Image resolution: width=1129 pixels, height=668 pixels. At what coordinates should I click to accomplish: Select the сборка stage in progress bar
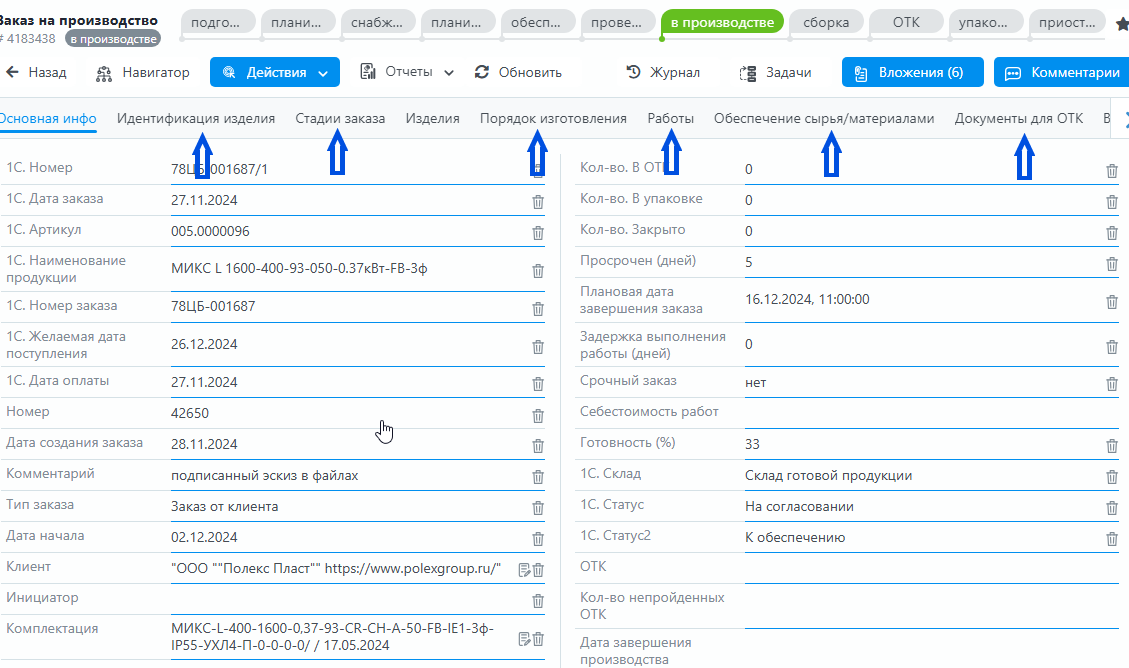826,23
